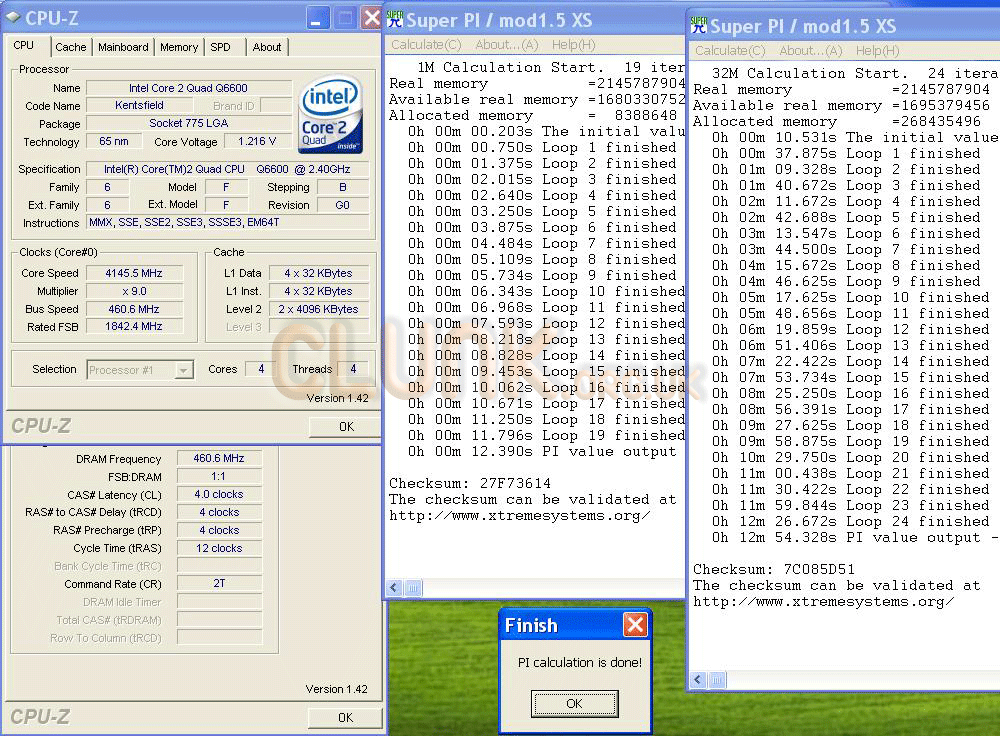Screen dimensions: 1000x736
Task: Open the Mainboard tab
Action: (123, 47)
